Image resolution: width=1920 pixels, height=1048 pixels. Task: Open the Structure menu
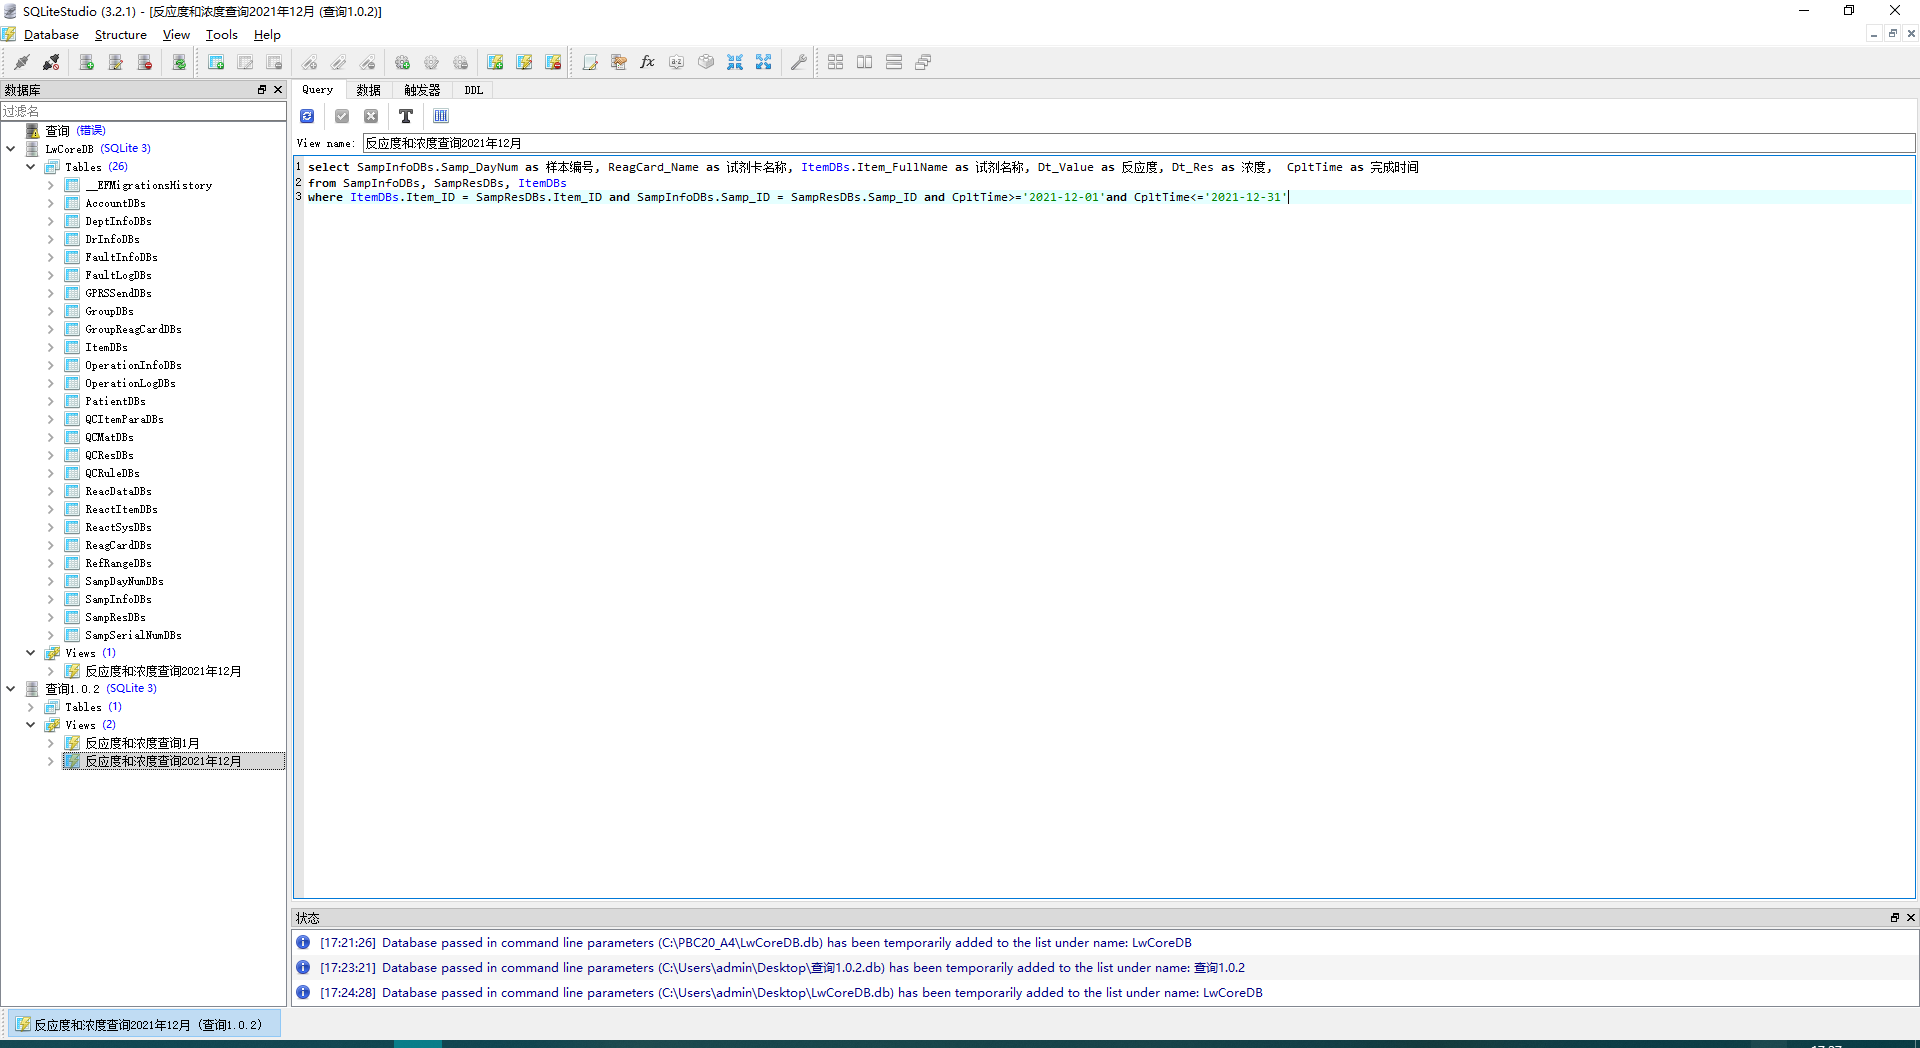pos(120,35)
